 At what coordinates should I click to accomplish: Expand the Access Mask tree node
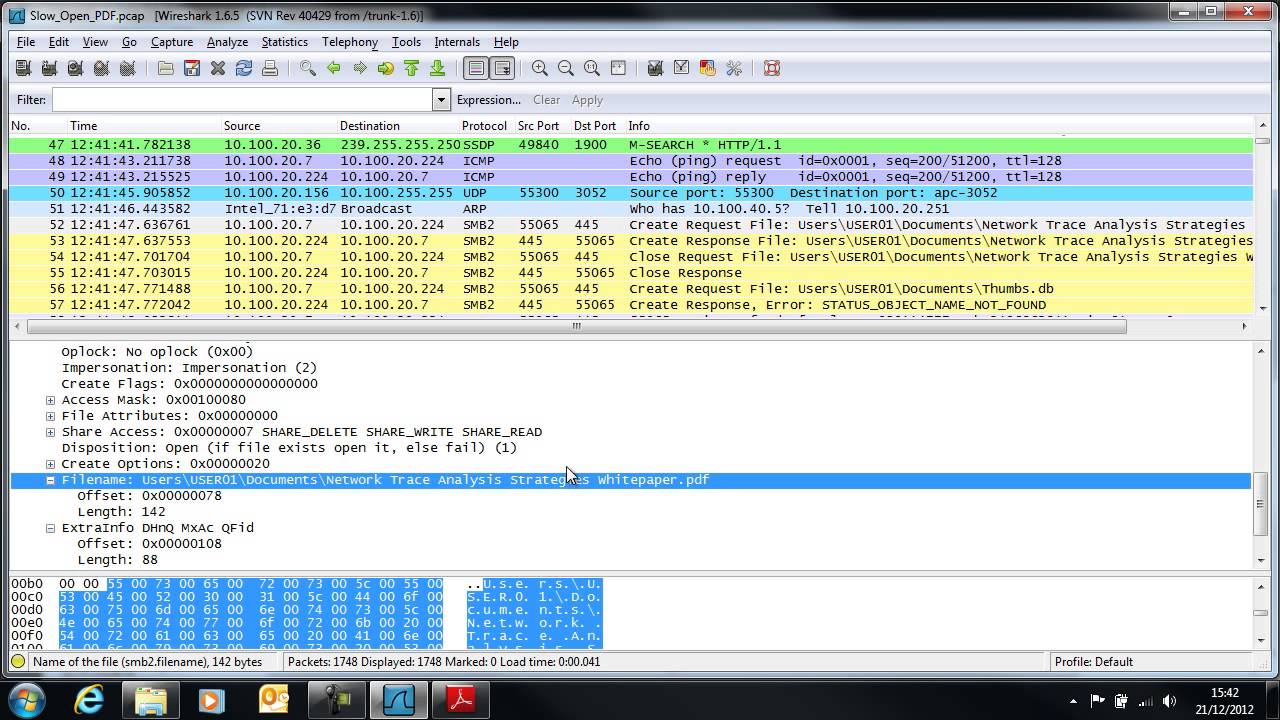pyautogui.click(x=50, y=400)
